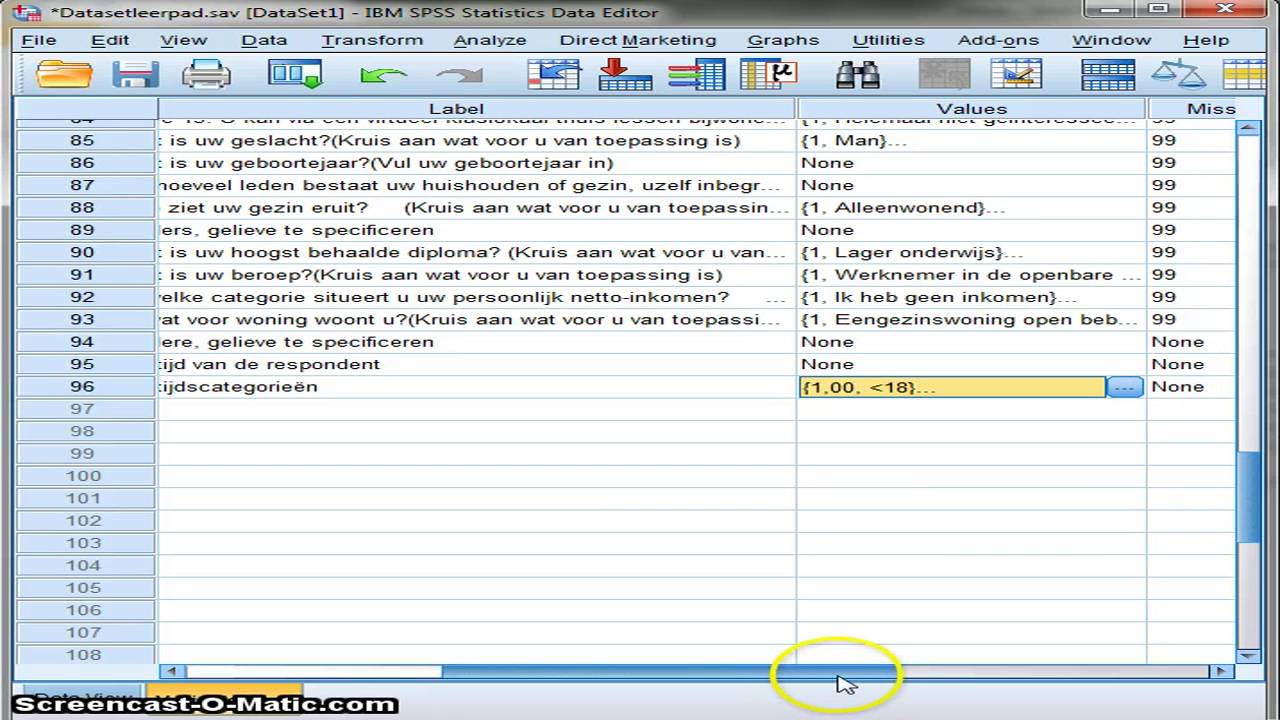Open the Direct Marketing menu
The height and width of the screenshot is (720, 1280).
click(638, 40)
